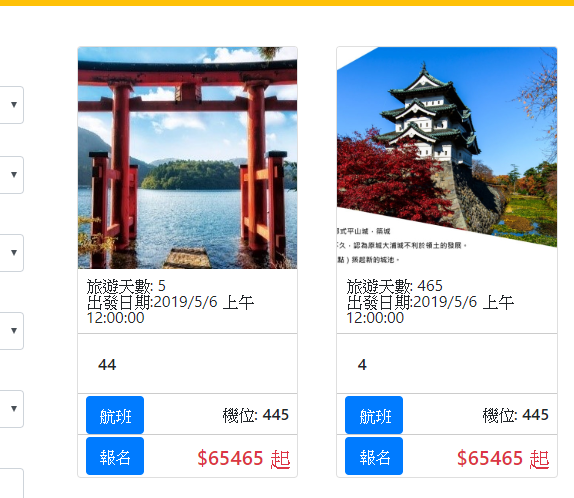The width and height of the screenshot is (574, 498).
Task: Click the empty input box at bottom left
Action: tap(12, 483)
